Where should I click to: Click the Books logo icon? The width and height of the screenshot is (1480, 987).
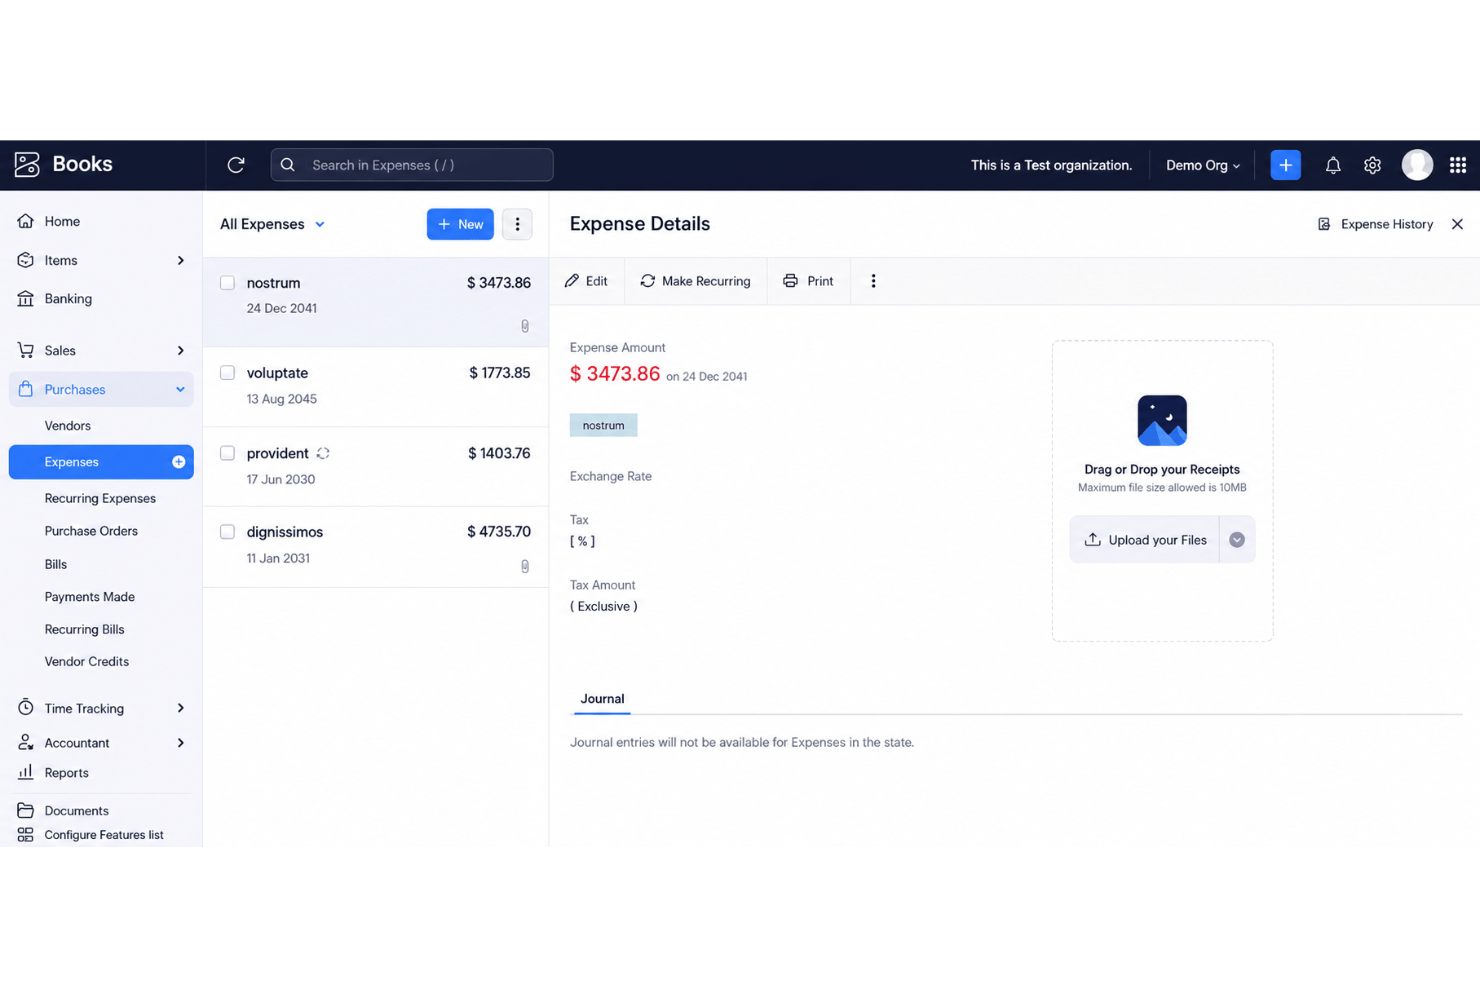[27, 165]
